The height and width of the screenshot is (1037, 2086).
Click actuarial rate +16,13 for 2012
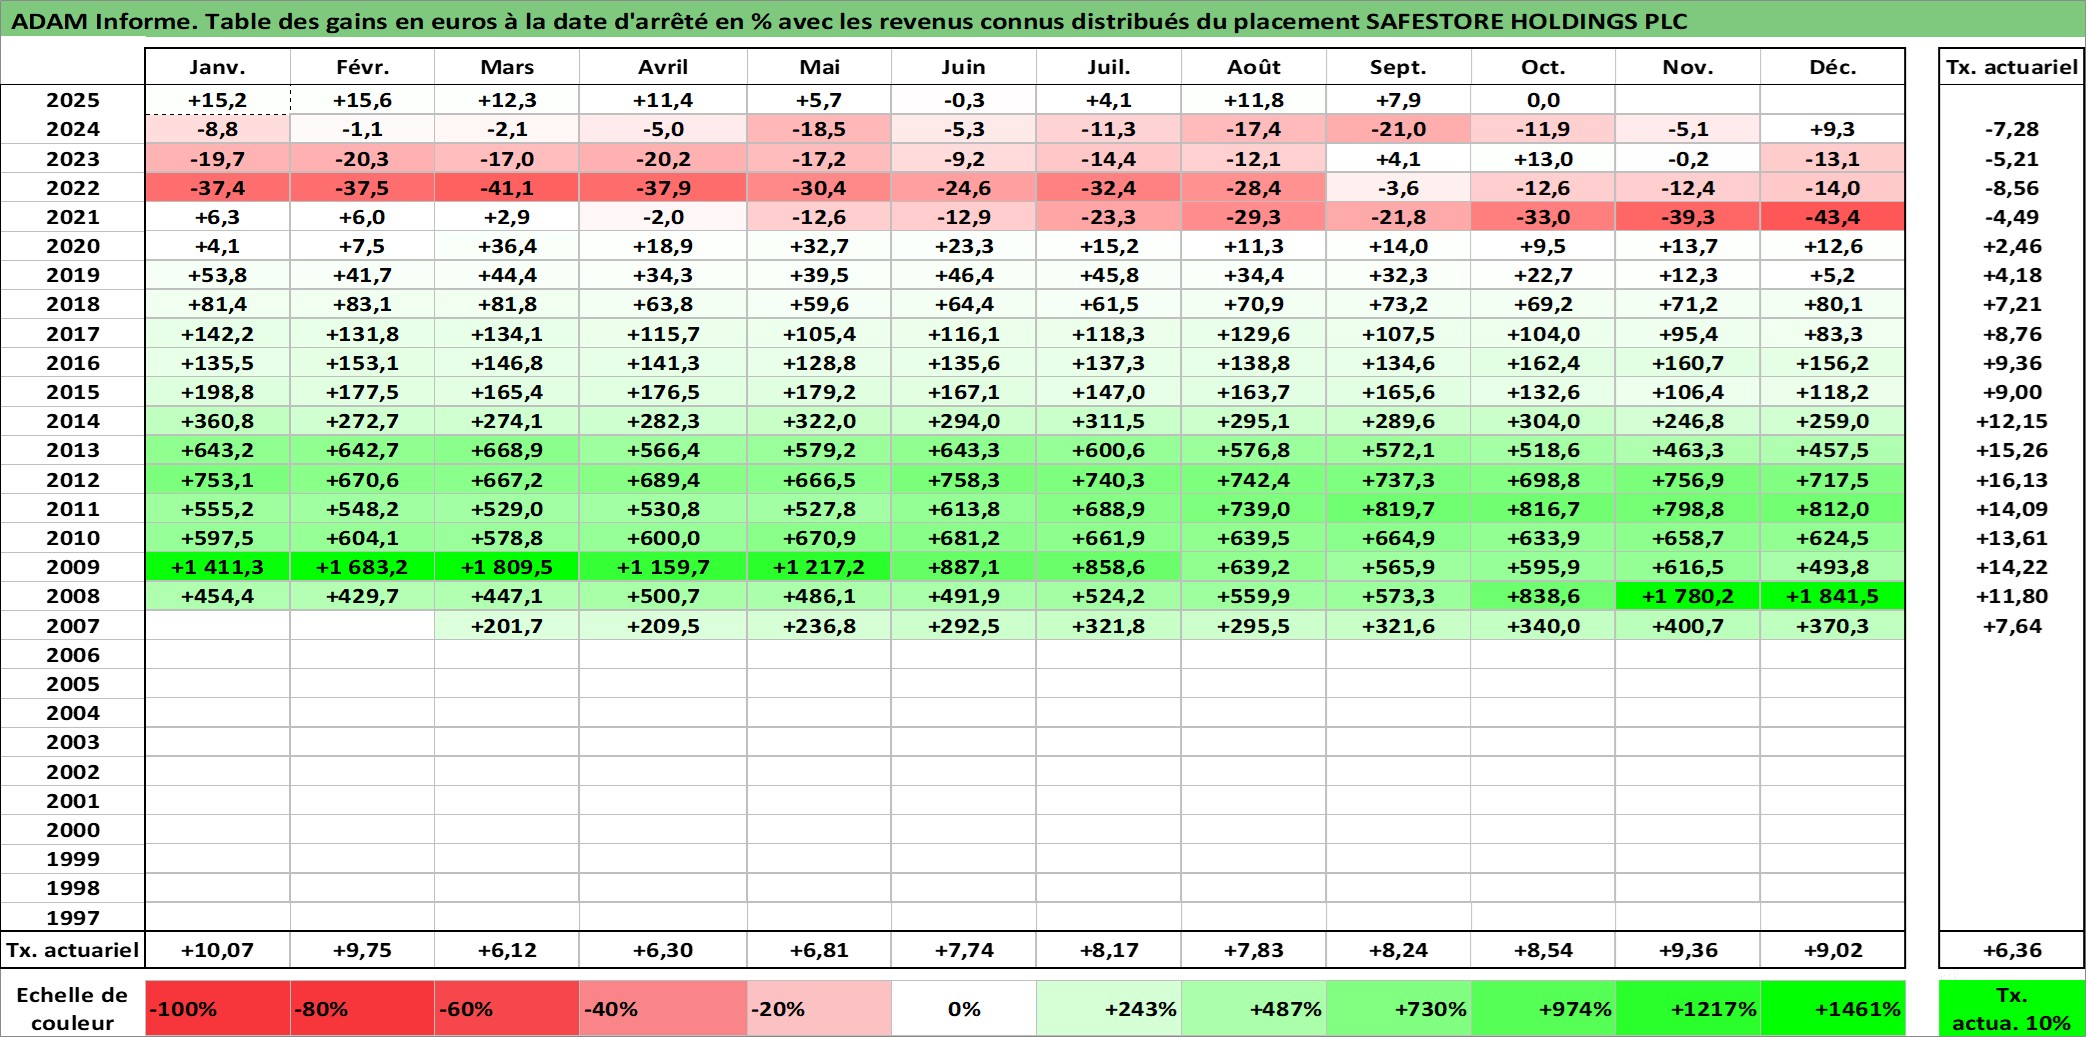tap(2012, 480)
